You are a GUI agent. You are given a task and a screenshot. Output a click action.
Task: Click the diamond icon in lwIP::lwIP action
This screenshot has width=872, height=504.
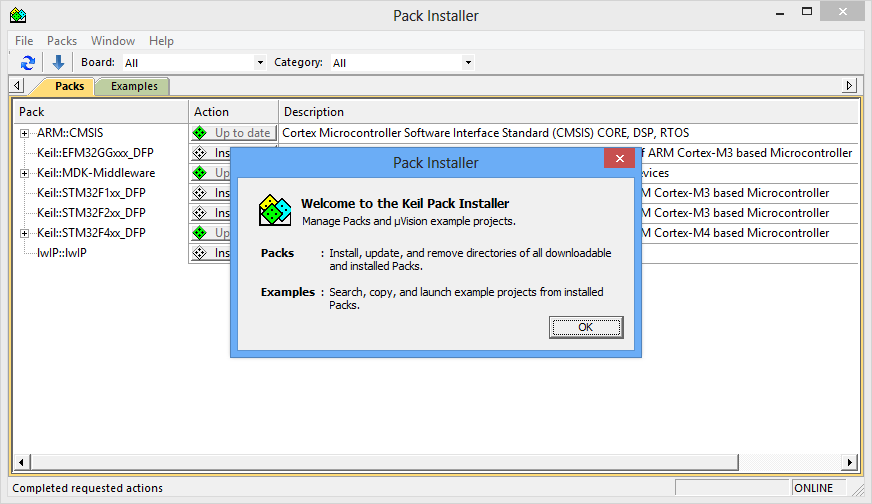click(200, 253)
